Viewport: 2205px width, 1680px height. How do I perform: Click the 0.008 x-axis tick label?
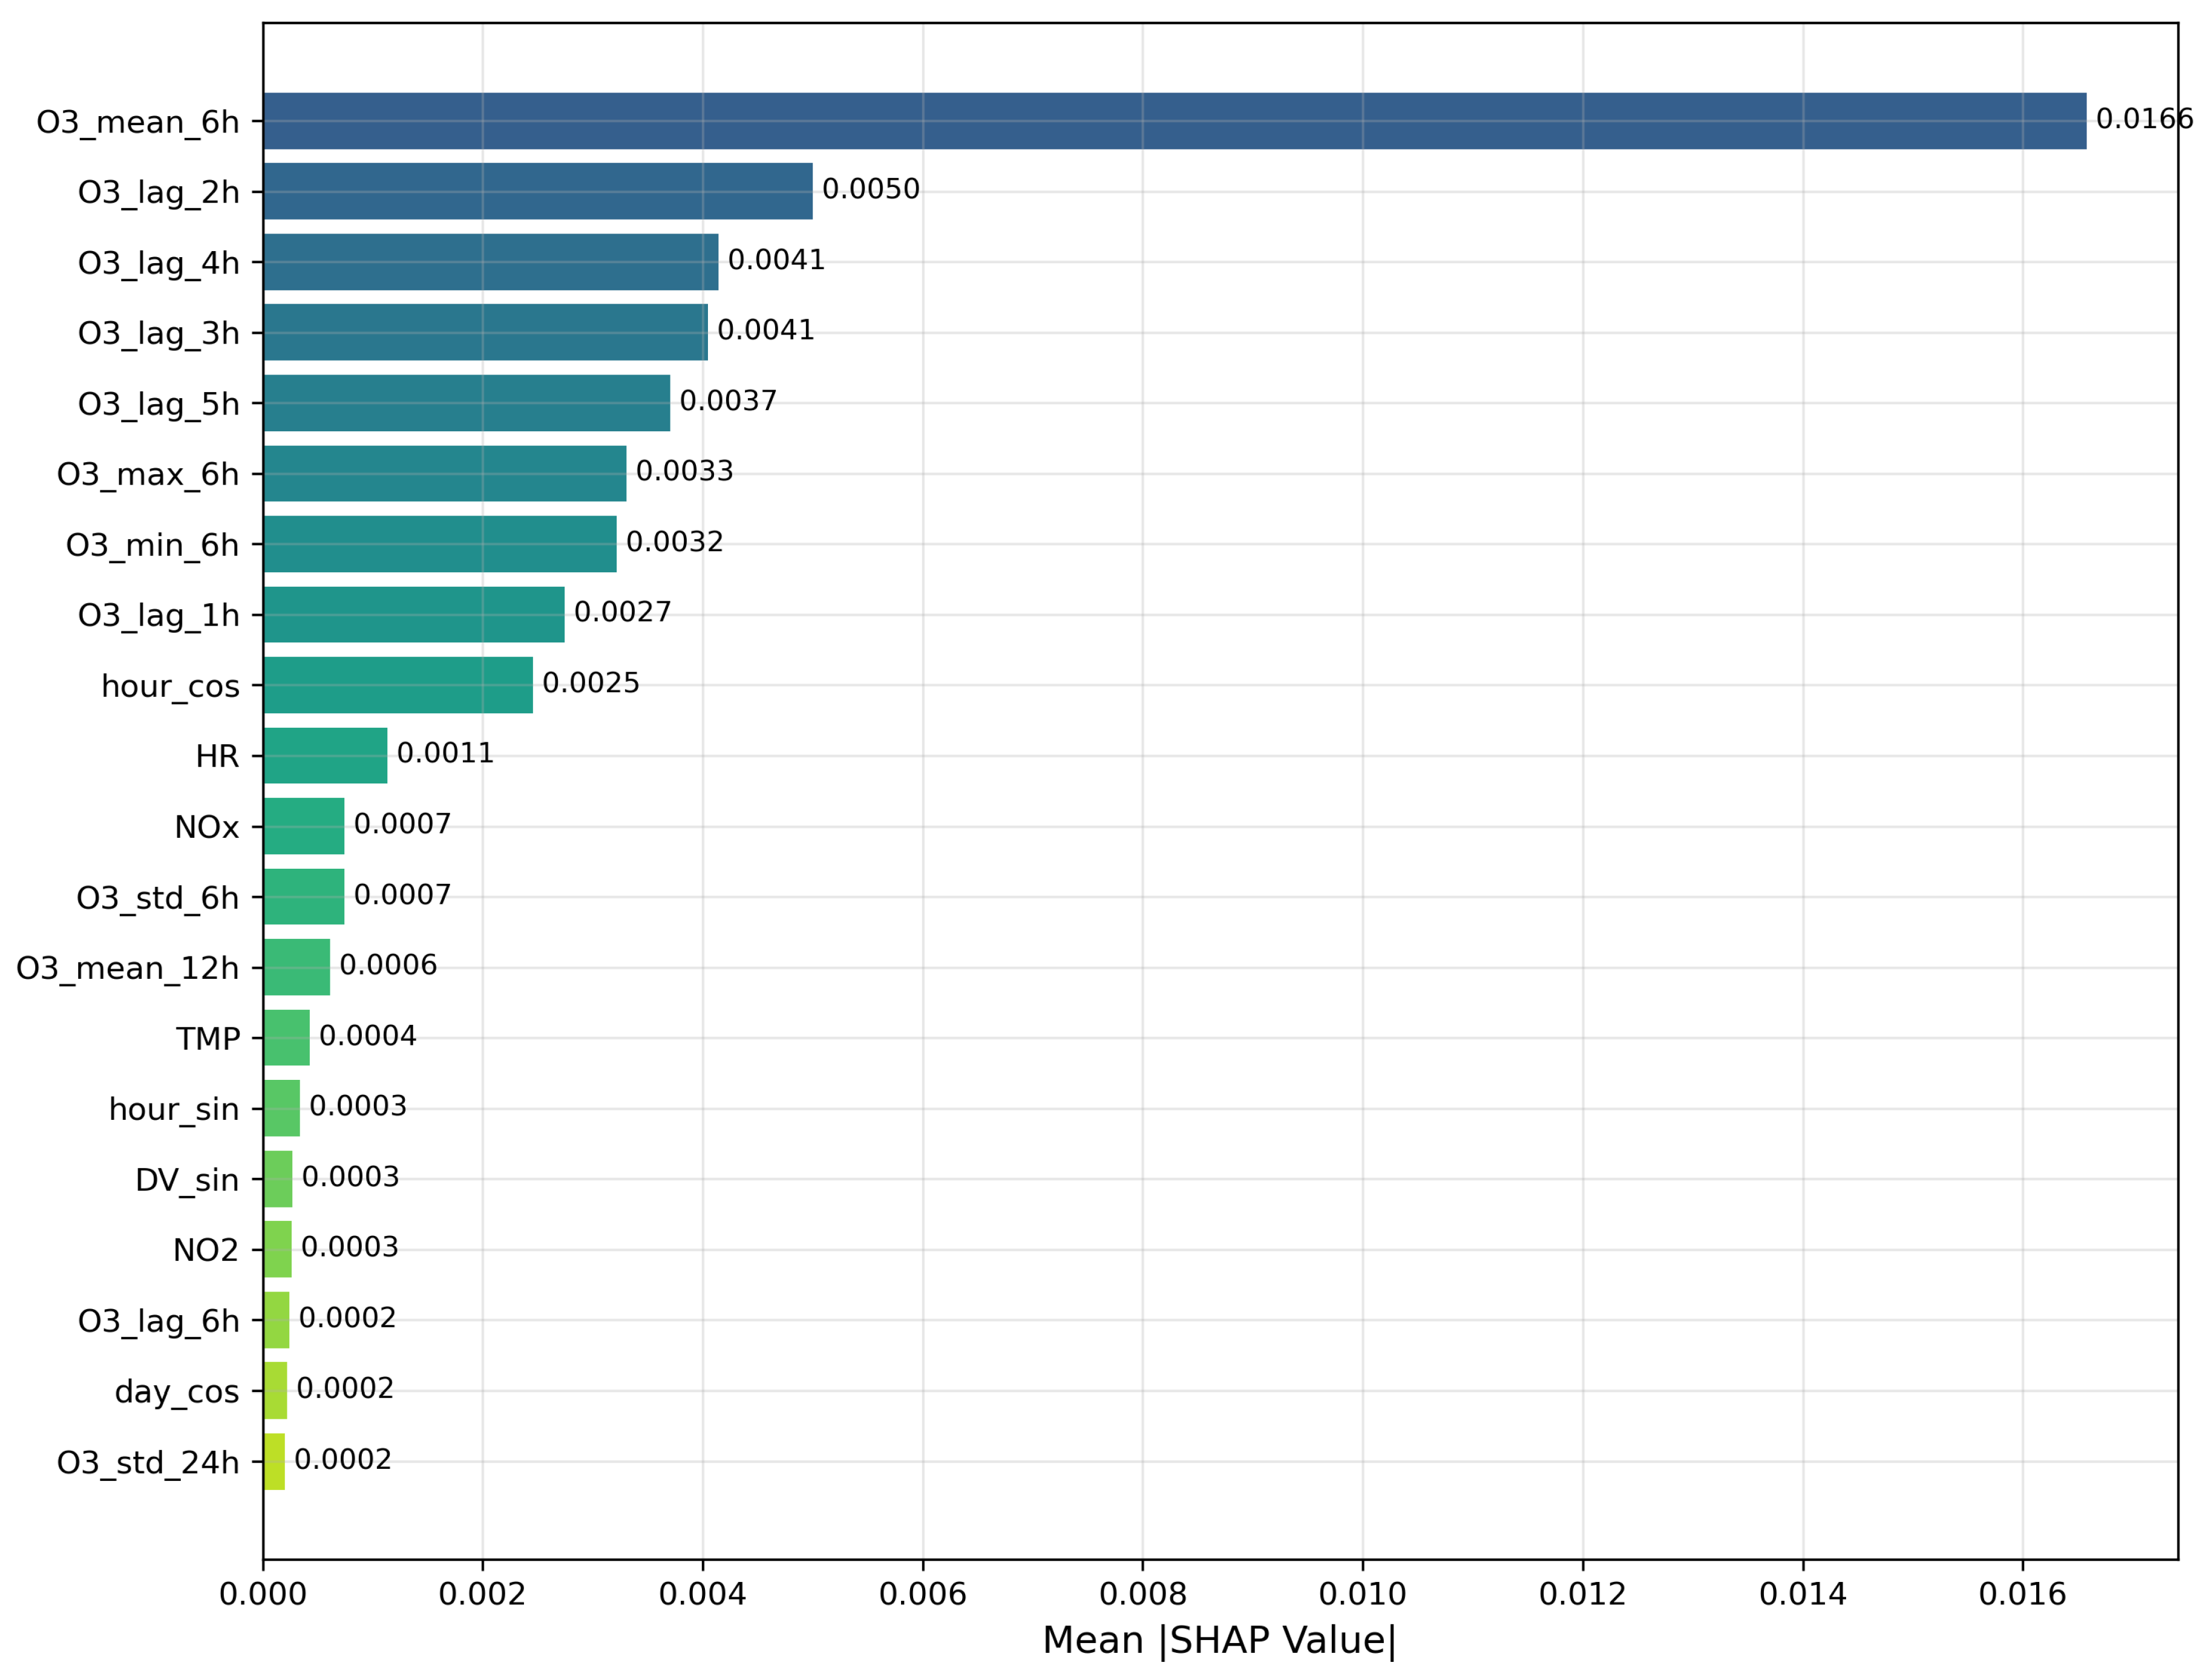point(1142,1594)
